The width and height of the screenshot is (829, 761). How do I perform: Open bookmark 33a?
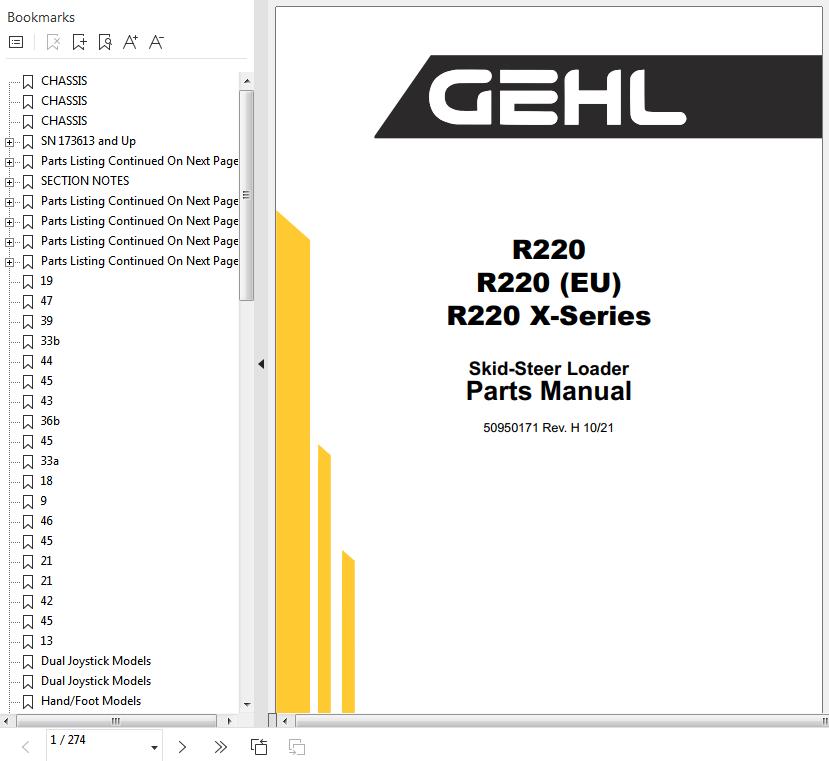coord(50,461)
